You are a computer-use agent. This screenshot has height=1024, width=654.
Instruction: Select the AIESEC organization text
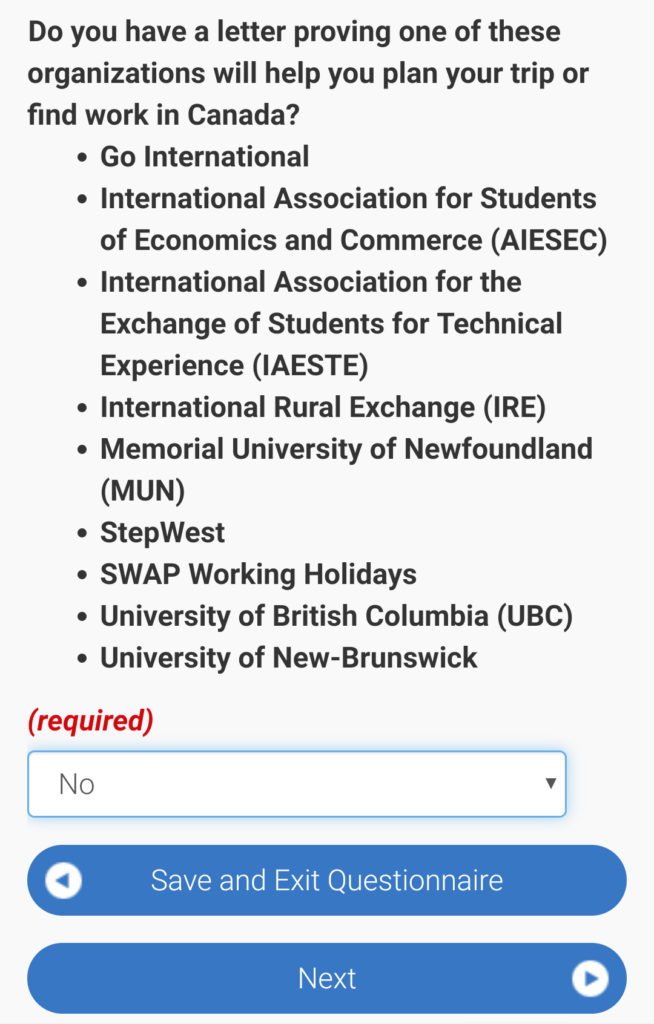[352, 220]
